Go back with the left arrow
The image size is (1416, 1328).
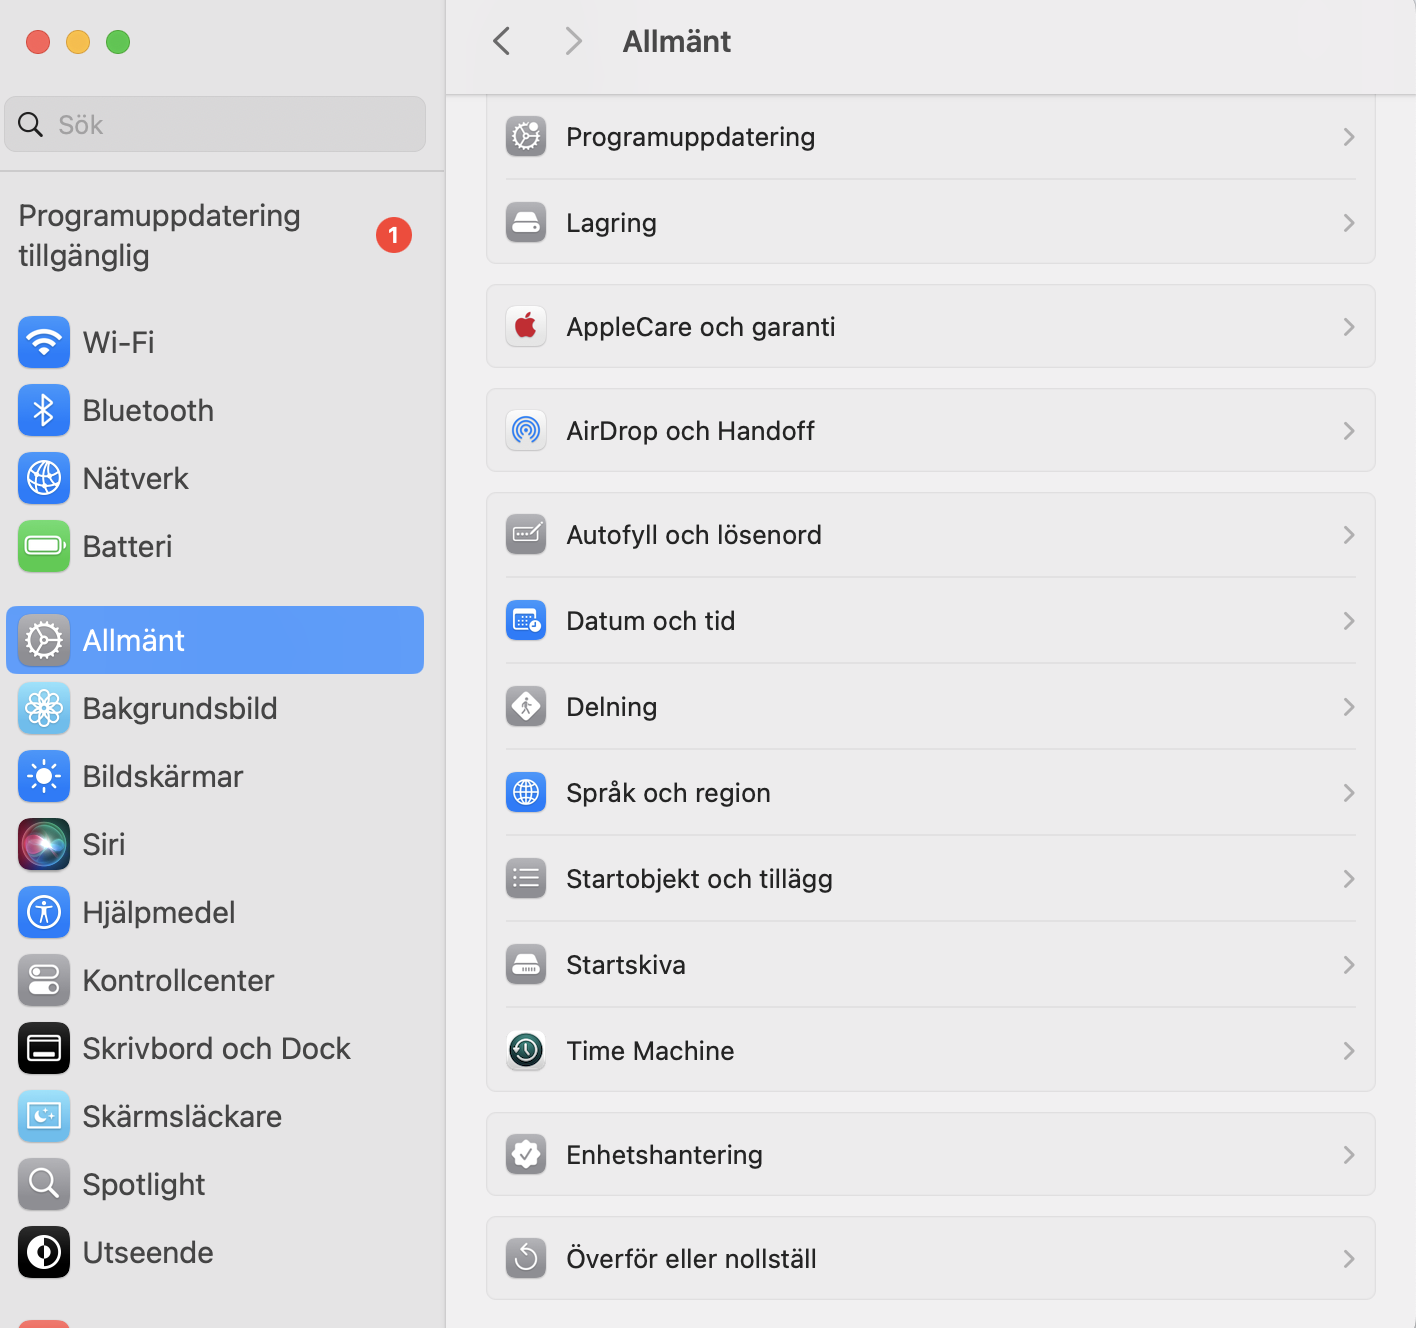(502, 41)
